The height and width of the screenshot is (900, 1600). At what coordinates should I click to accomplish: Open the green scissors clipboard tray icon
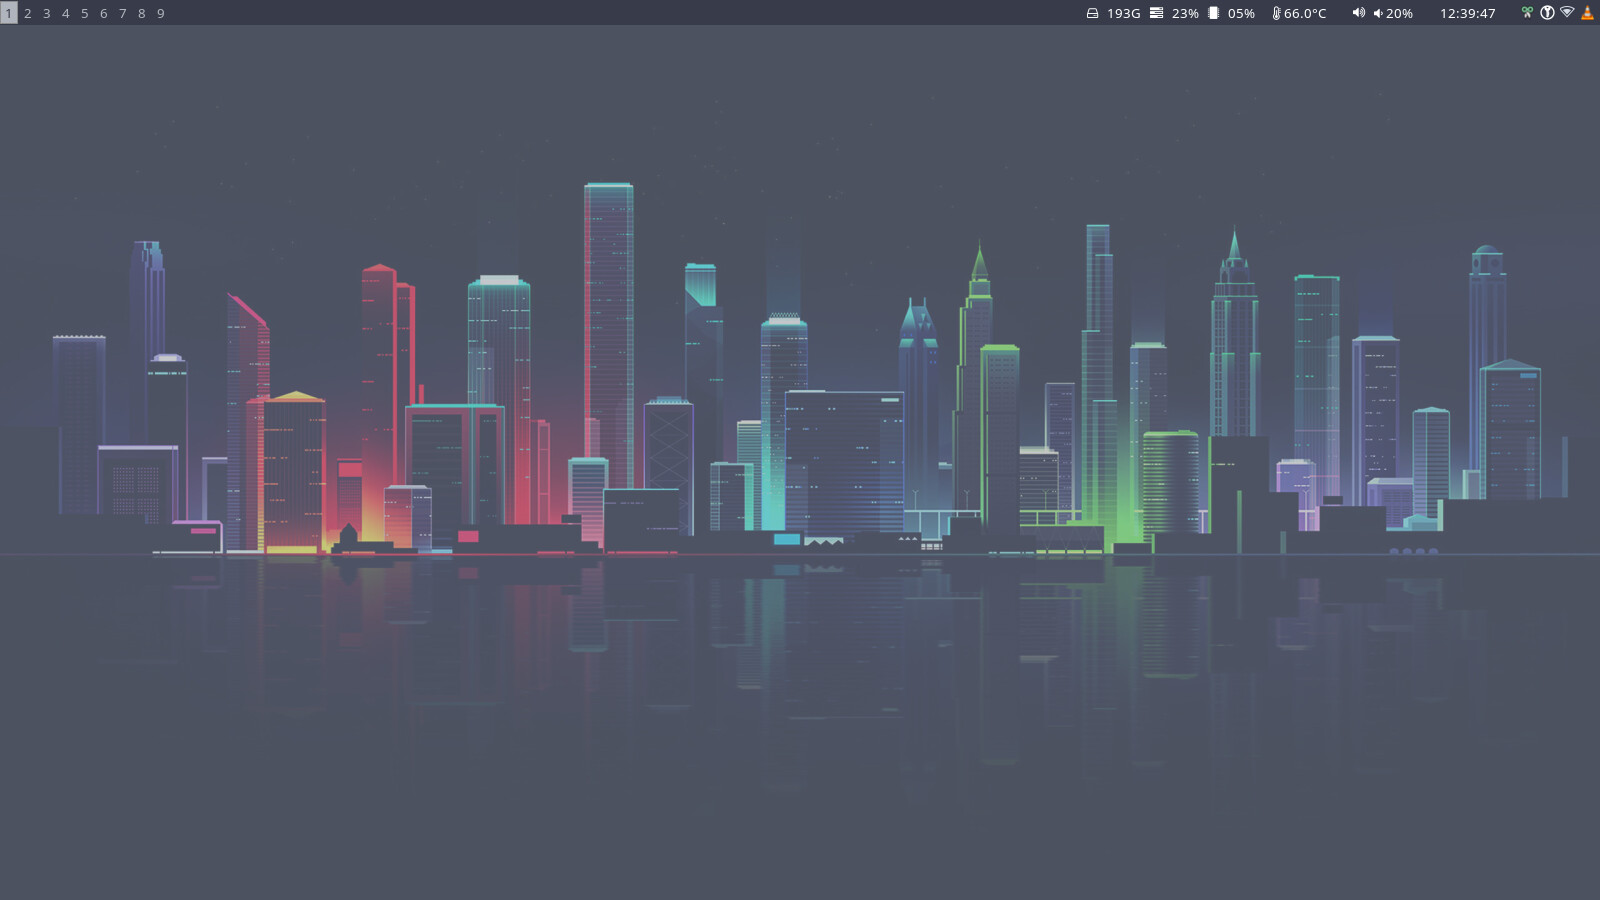click(1527, 13)
